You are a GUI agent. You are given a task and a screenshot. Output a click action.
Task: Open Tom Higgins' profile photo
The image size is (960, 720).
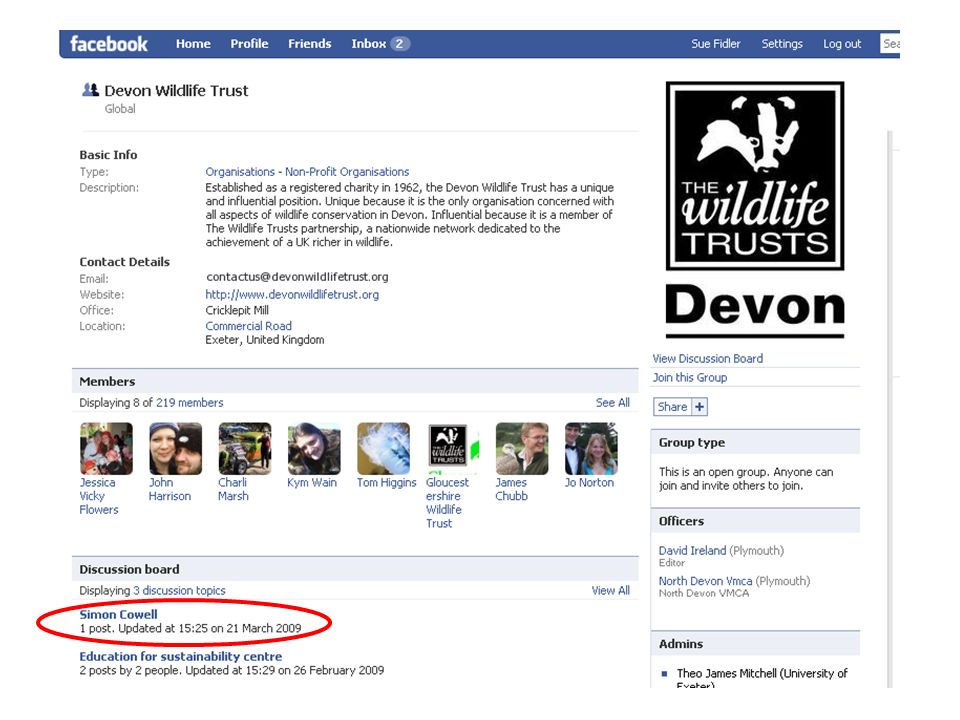pos(383,449)
